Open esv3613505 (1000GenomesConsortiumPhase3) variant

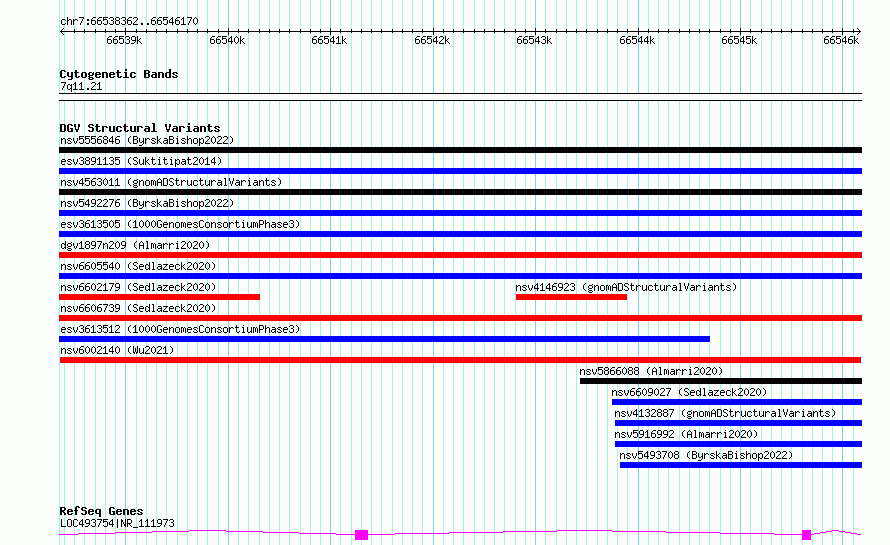pos(180,224)
